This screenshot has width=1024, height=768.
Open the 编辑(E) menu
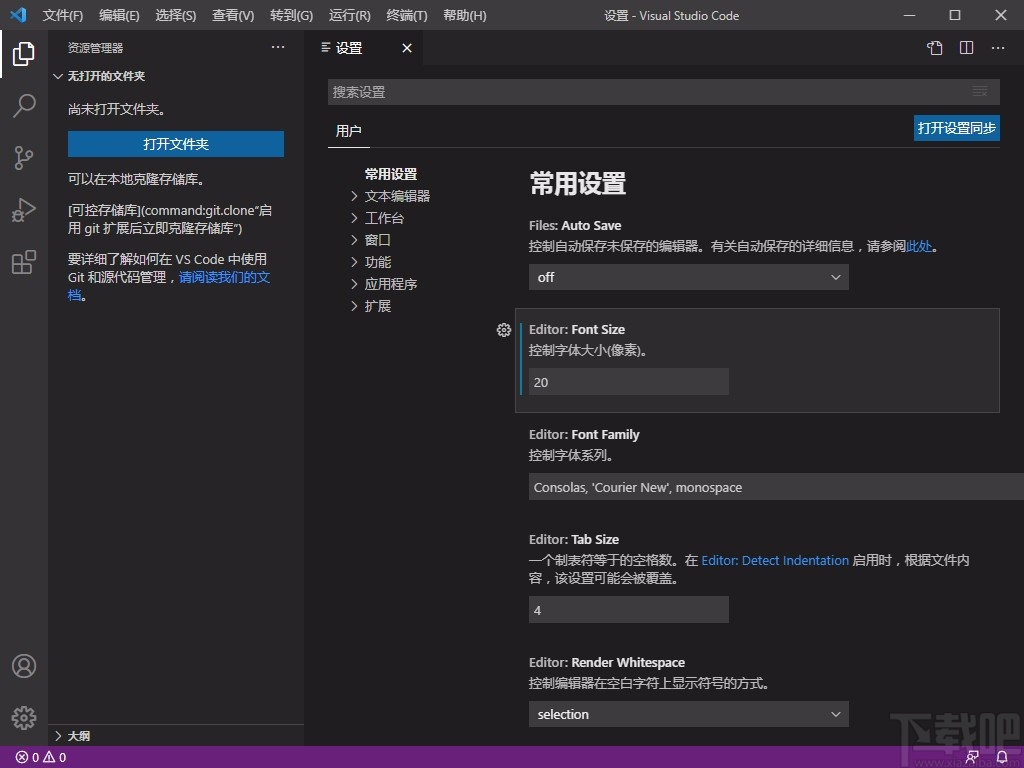coord(120,15)
